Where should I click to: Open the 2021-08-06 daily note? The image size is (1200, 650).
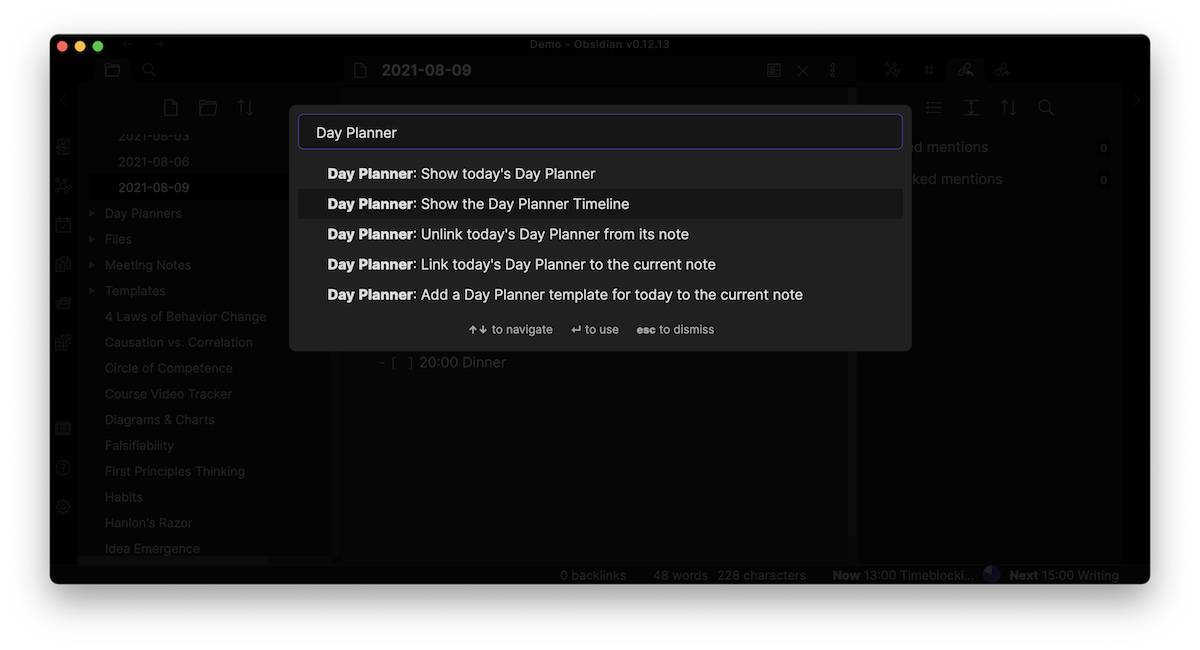[153, 162]
